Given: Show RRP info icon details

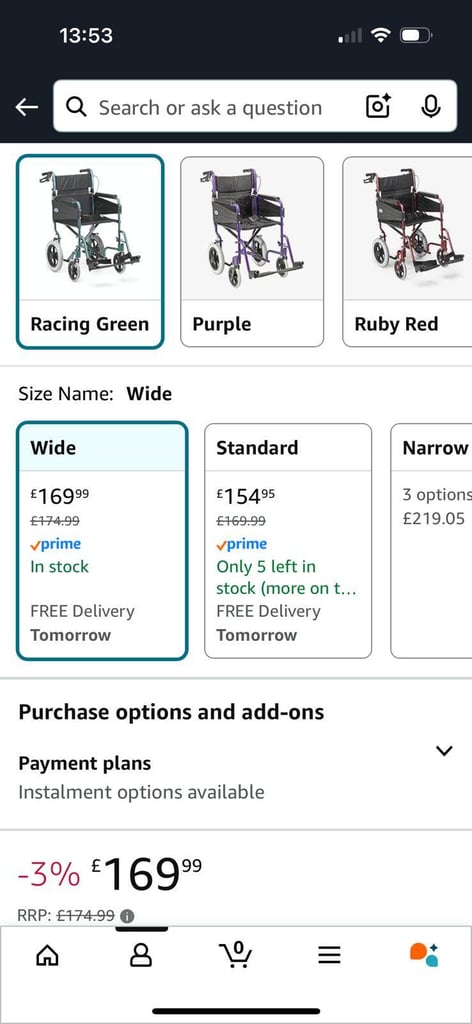Looking at the screenshot, I should tap(127, 916).
